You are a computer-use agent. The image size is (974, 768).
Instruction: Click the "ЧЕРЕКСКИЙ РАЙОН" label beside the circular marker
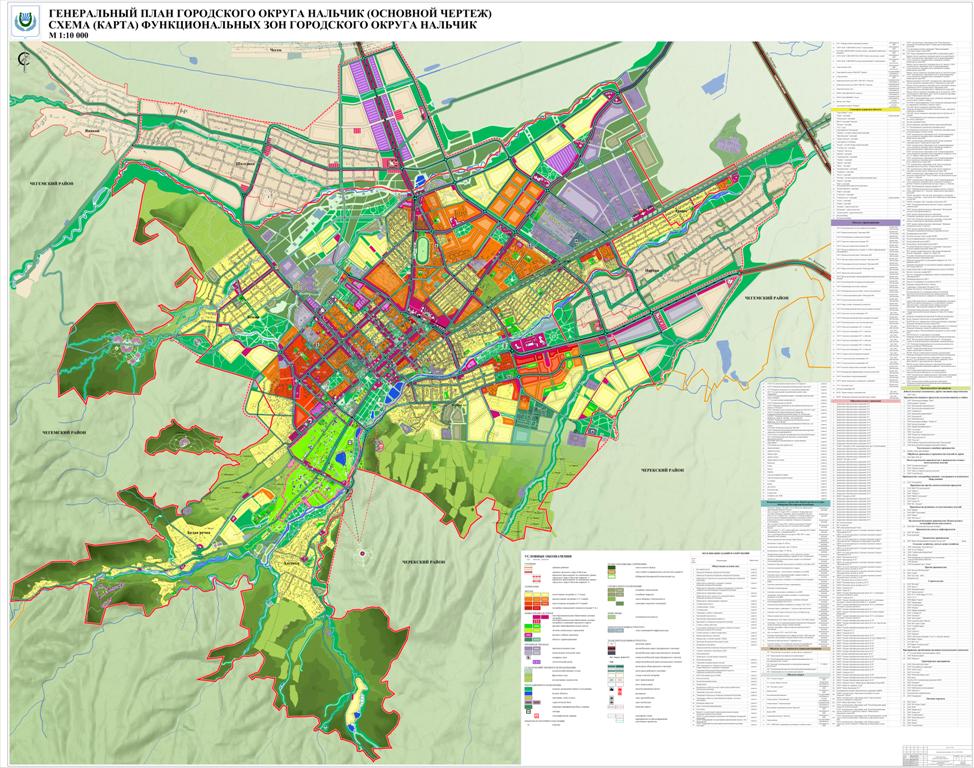424,562
